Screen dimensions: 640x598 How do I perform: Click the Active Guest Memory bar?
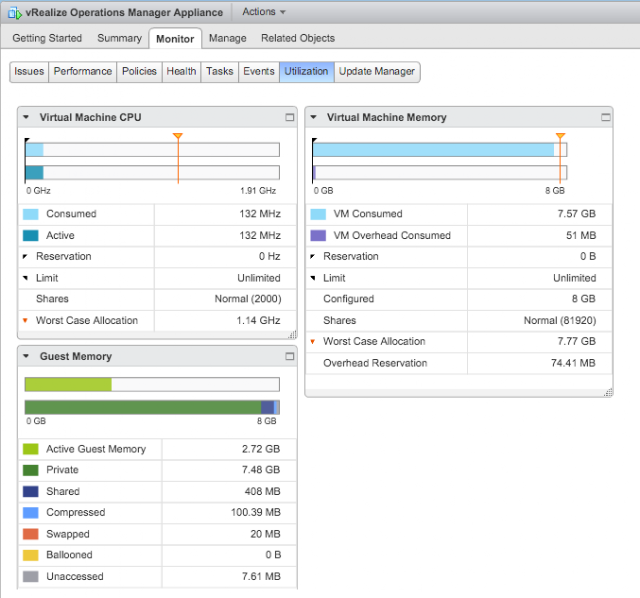pyautogui.click(x=68, y=385)
